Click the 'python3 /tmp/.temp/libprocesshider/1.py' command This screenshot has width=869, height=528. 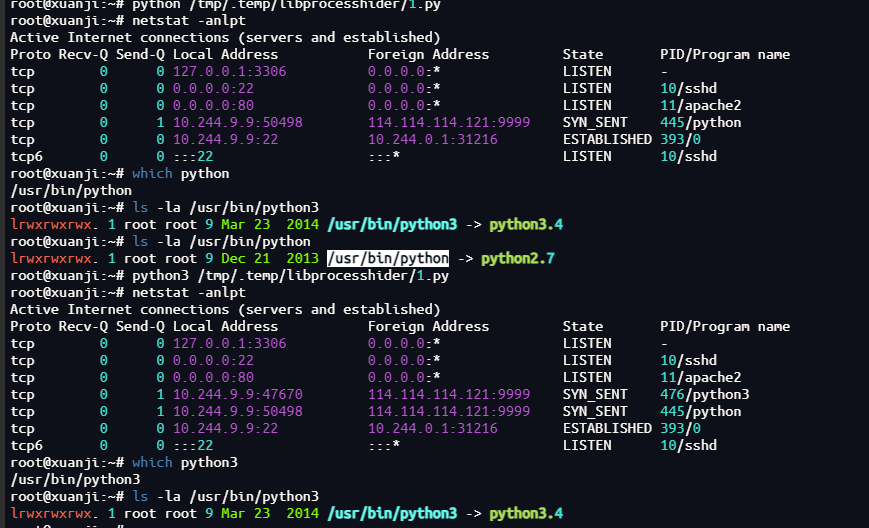[x=290, y=275]
